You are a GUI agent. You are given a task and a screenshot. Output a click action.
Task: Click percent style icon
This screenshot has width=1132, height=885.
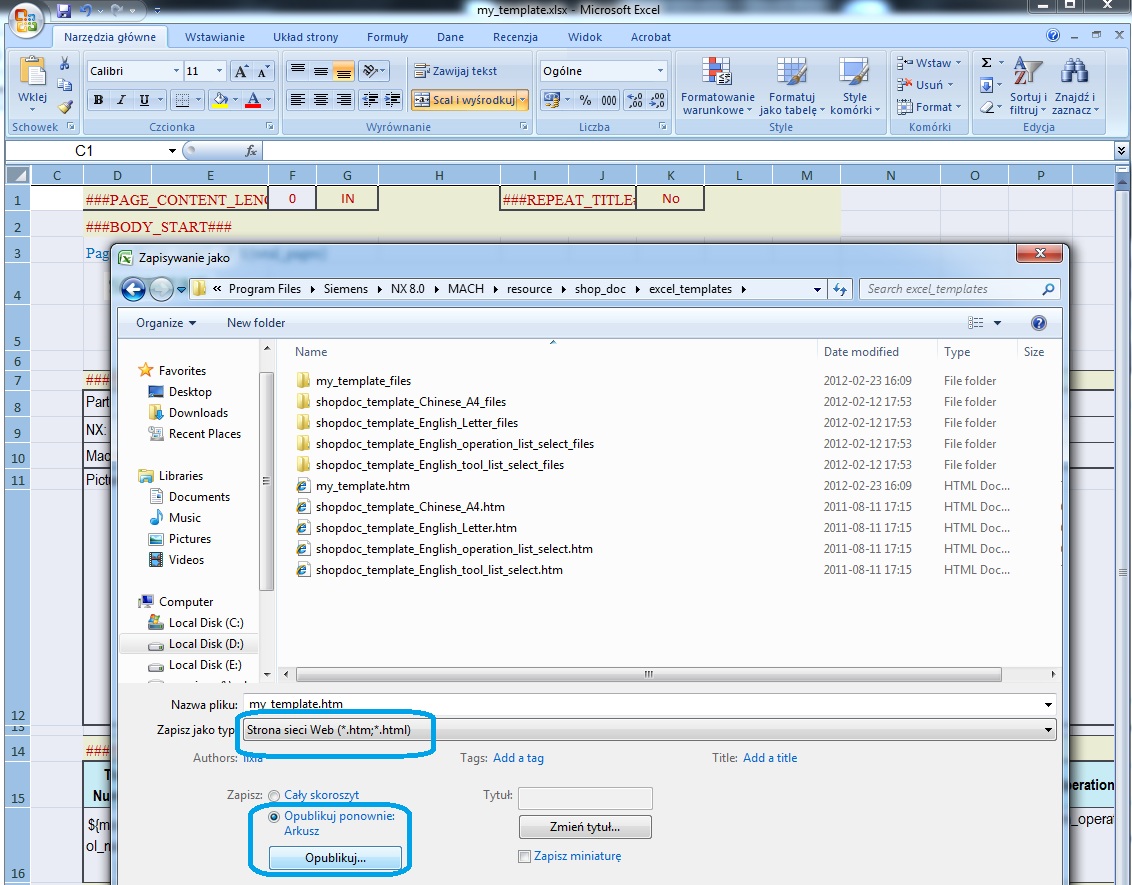tap(585, 100)
